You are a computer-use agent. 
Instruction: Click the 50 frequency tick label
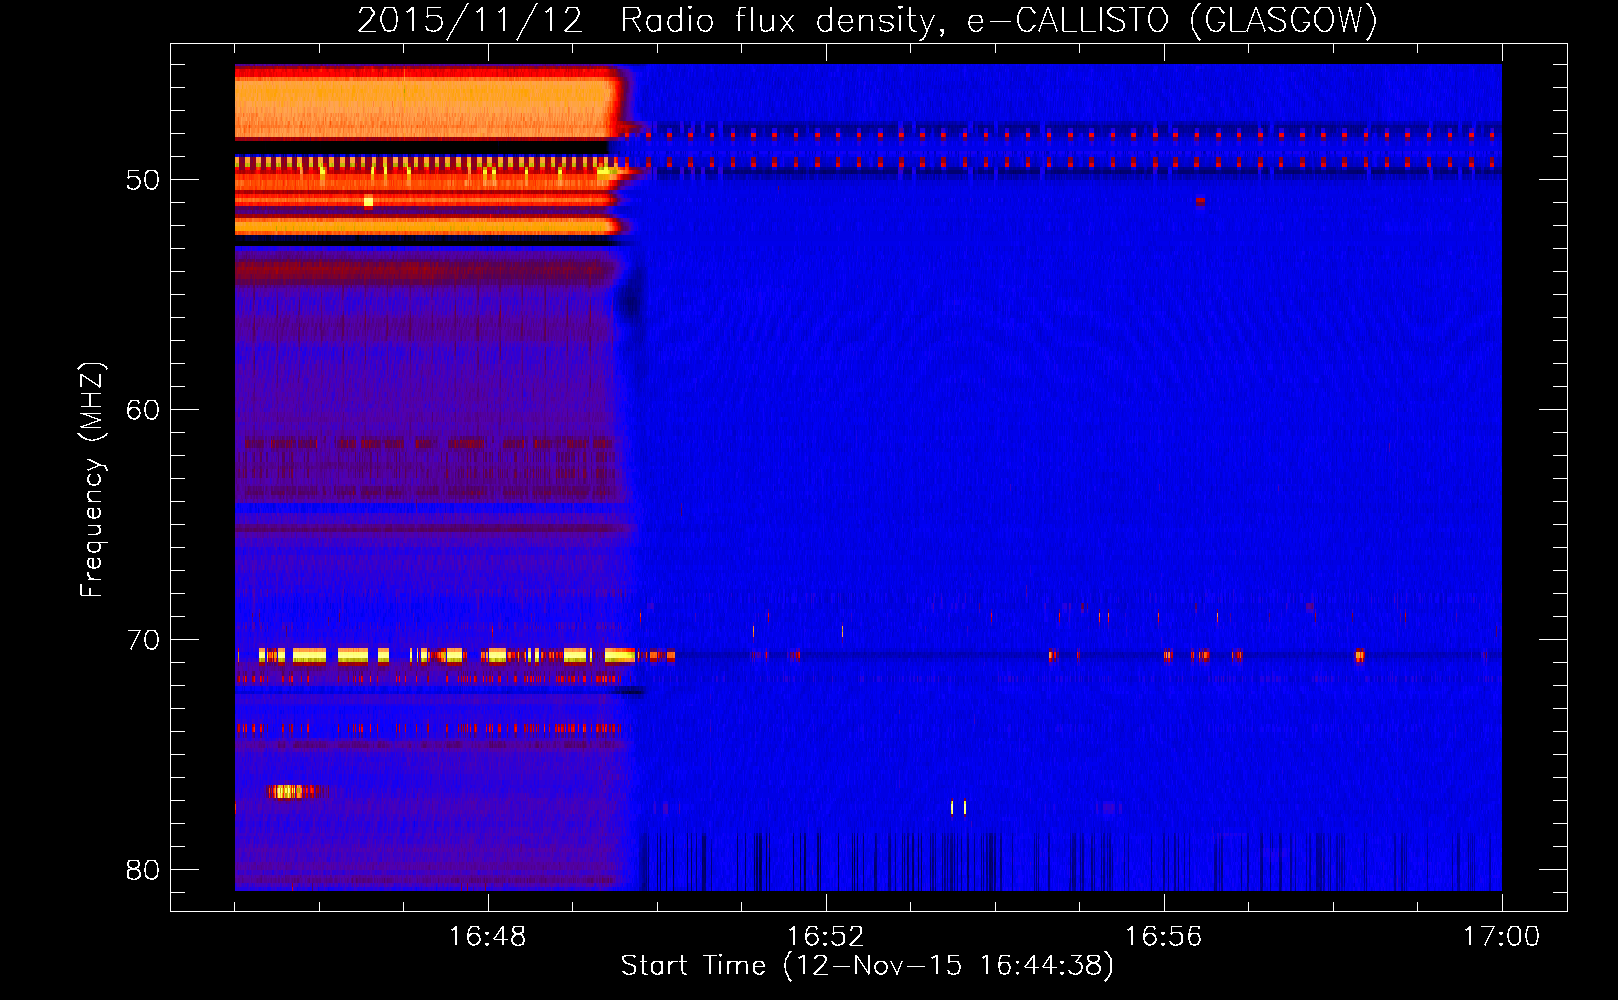click(x=143, y=180)
